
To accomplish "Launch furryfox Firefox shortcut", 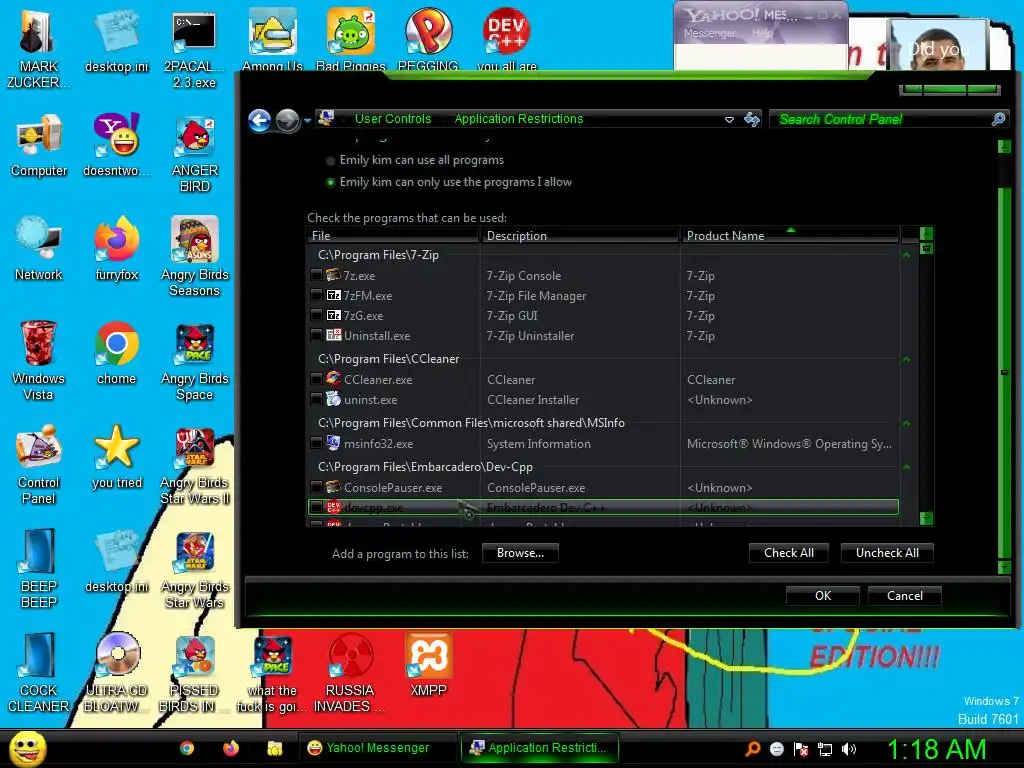I will pyautogui.click(x=116, y=249).
